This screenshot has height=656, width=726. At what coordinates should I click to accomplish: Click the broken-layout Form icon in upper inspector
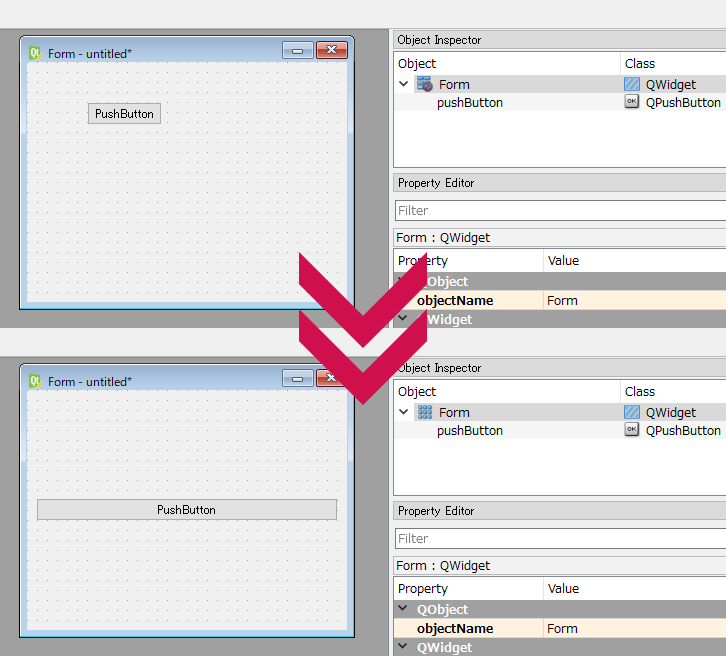pyautogui.click(x=424, y=85)
